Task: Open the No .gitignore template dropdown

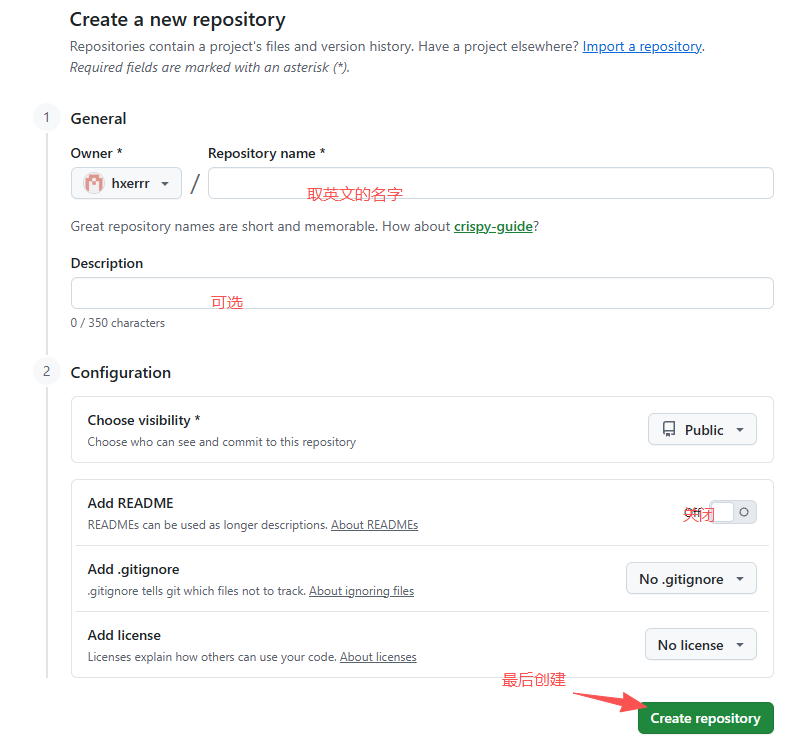Action: point(691,579)
